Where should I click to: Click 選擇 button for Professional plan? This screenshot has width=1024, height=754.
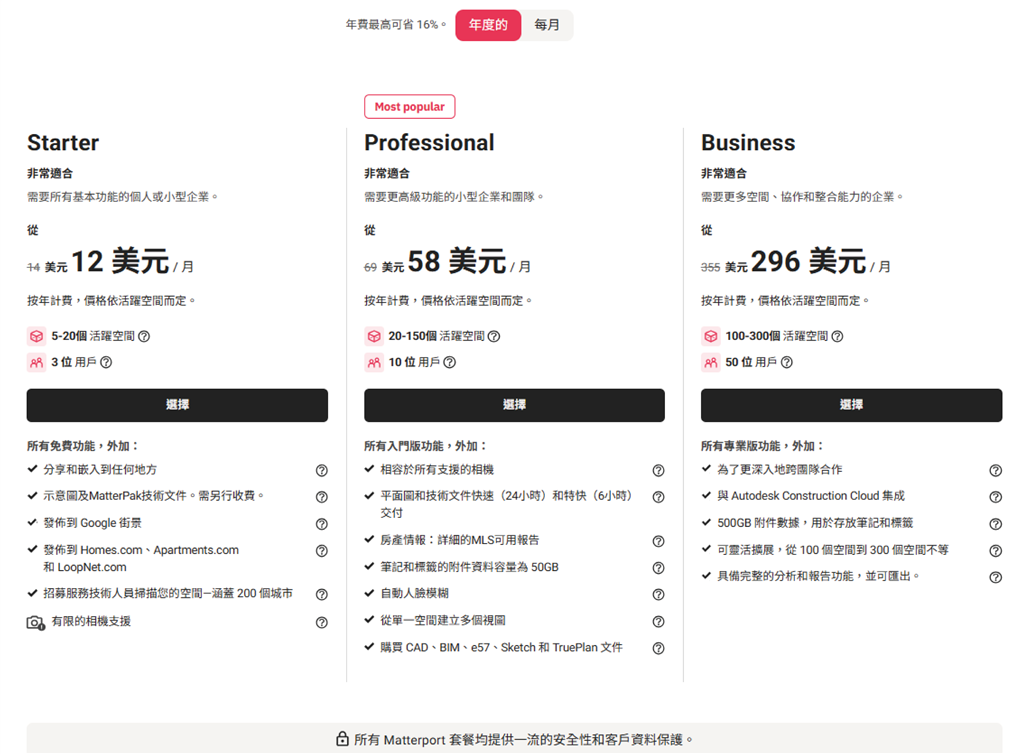point(514,405)
